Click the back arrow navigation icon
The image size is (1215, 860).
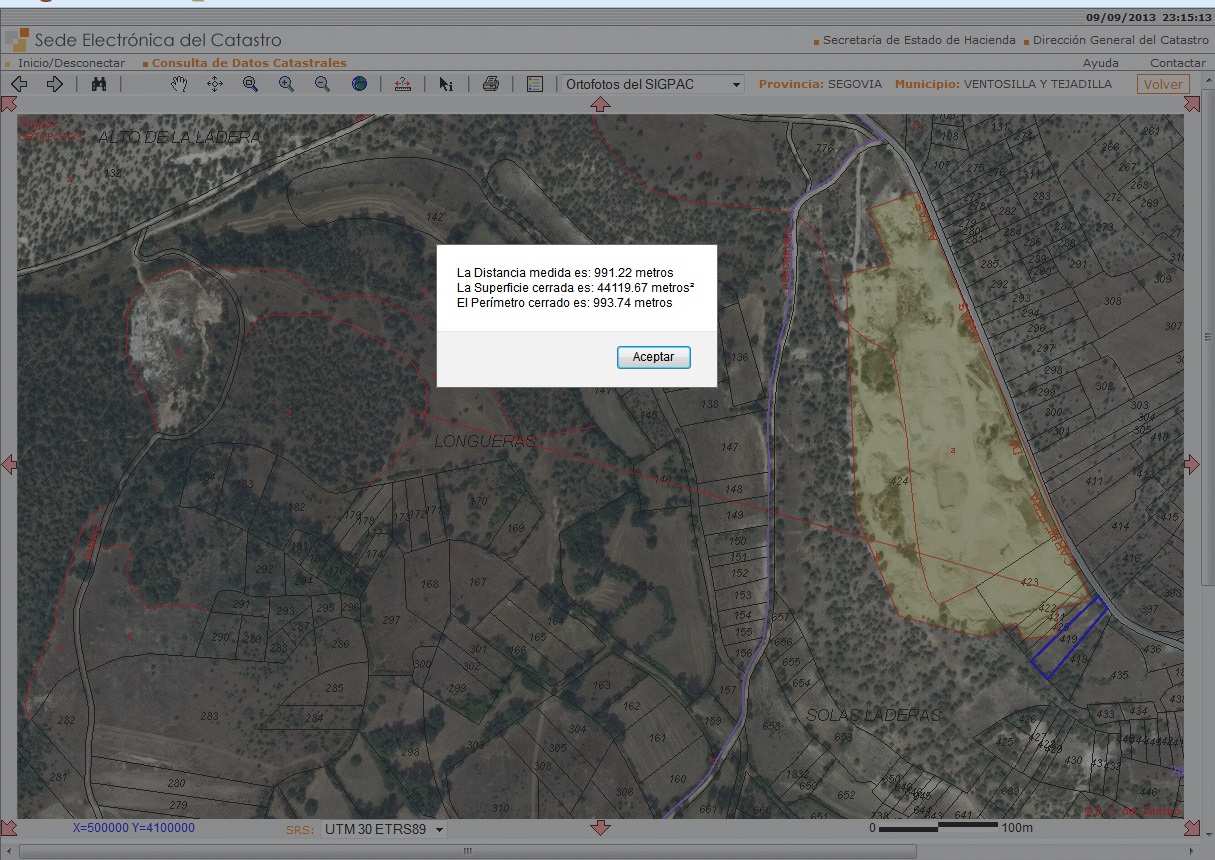pyautogui.click(x=19, y=84)
